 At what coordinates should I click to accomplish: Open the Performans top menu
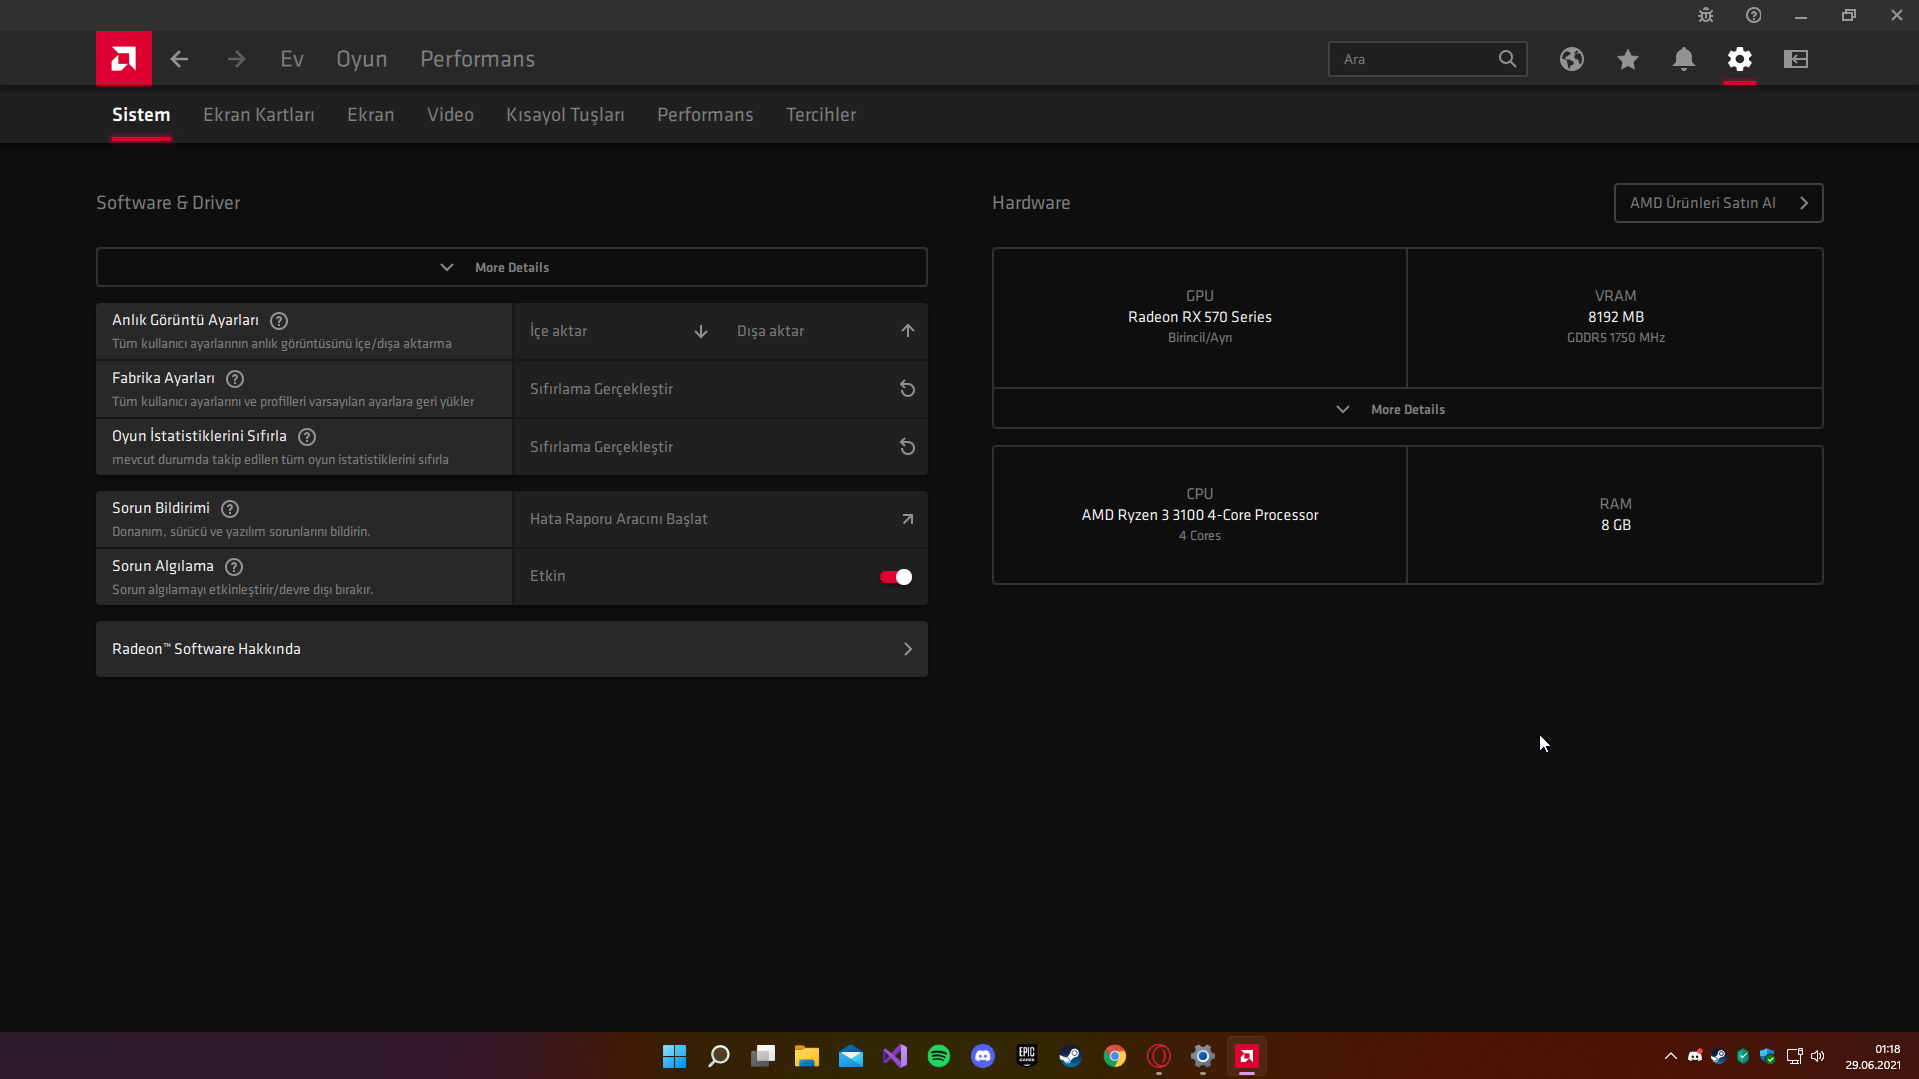(x=478, y=59)
